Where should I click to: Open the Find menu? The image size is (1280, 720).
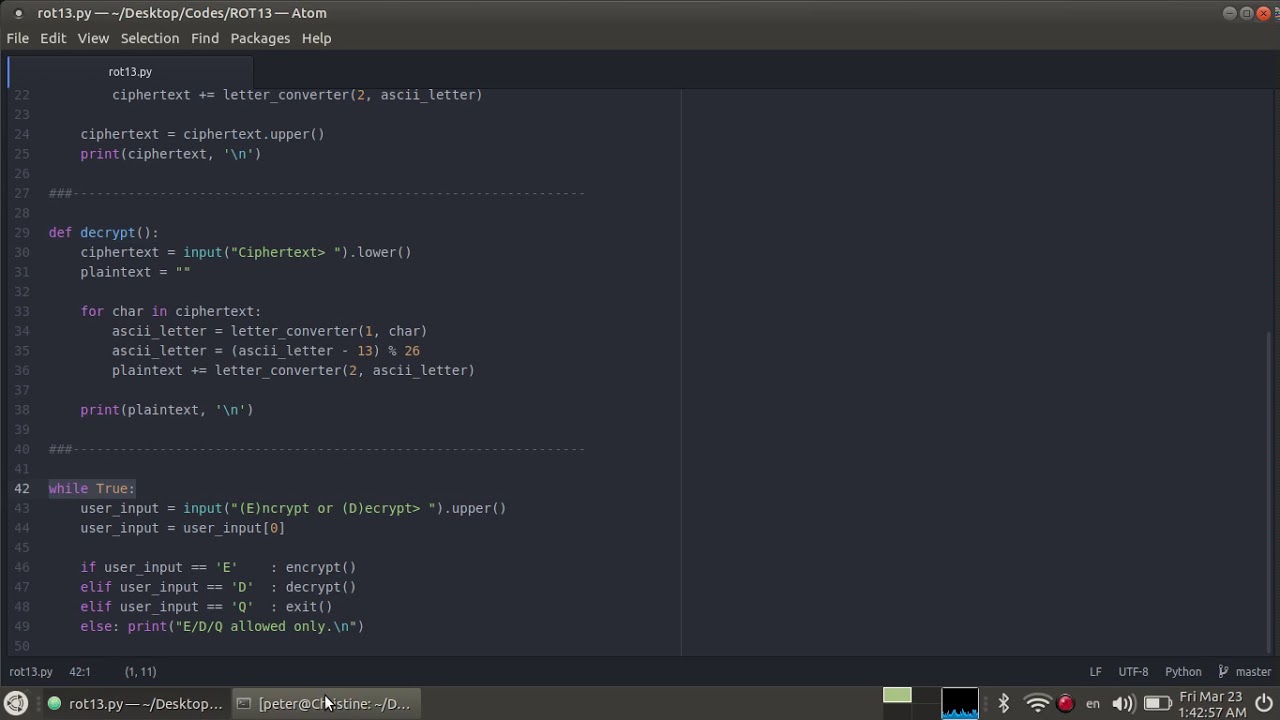pos(205,38)
